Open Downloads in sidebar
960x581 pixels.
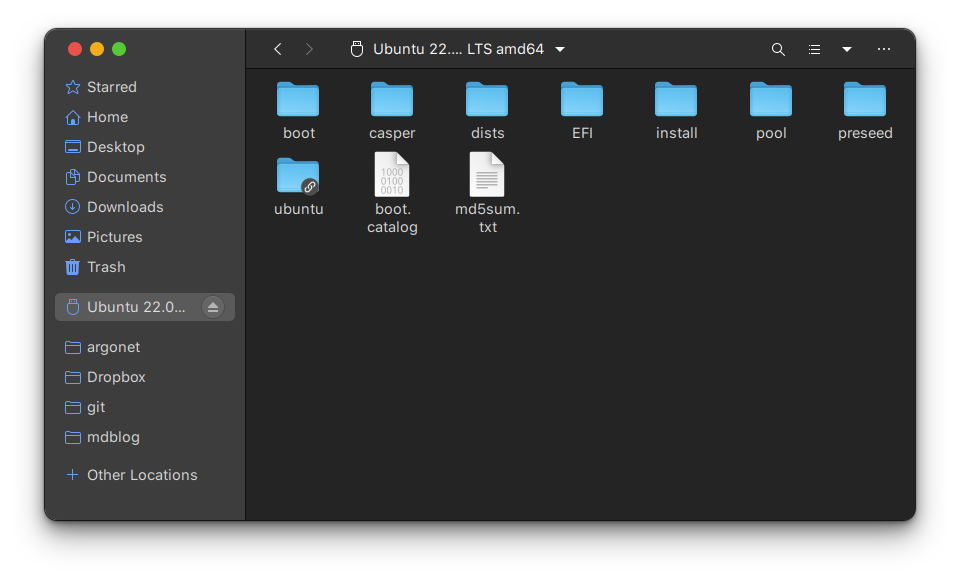click(x=145, y=207)
